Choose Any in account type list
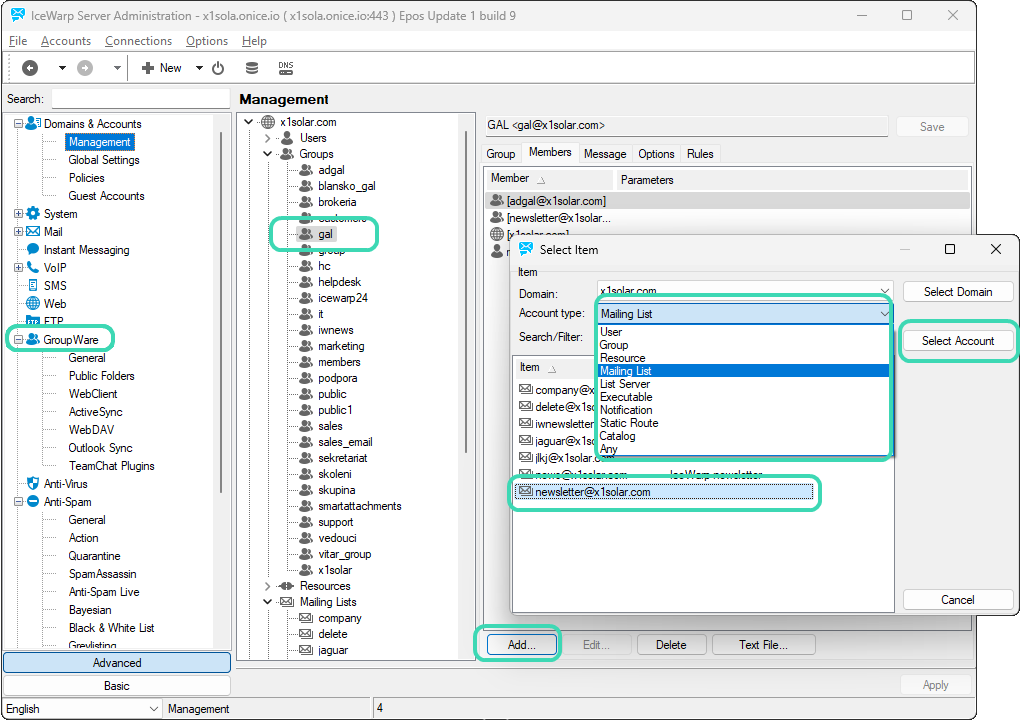 point(743,449)
